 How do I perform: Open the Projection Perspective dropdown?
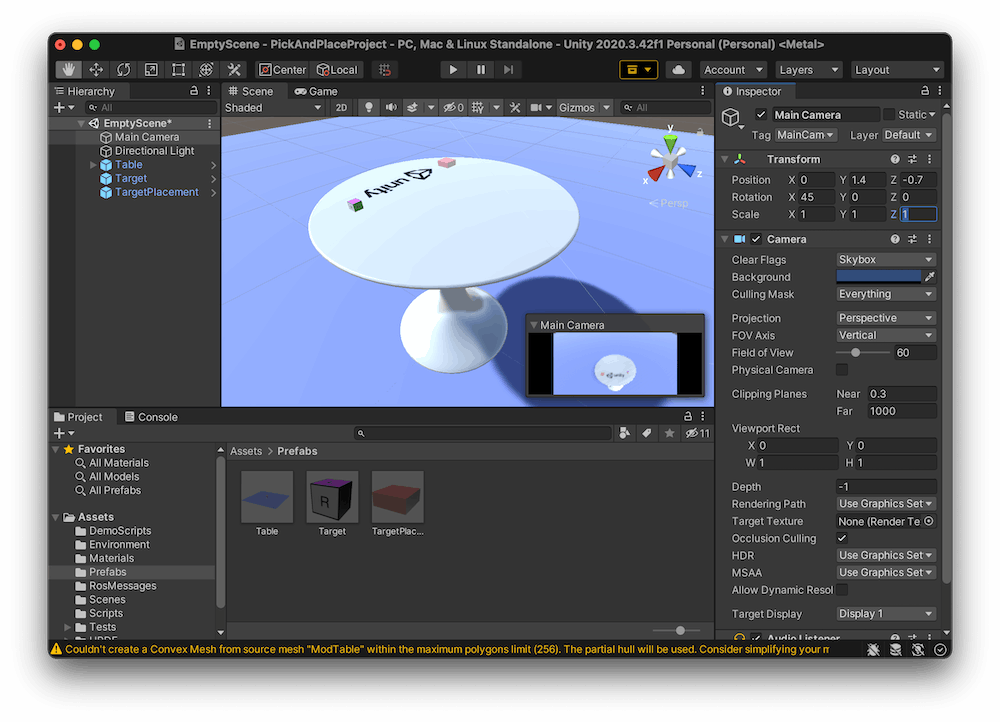885,318
